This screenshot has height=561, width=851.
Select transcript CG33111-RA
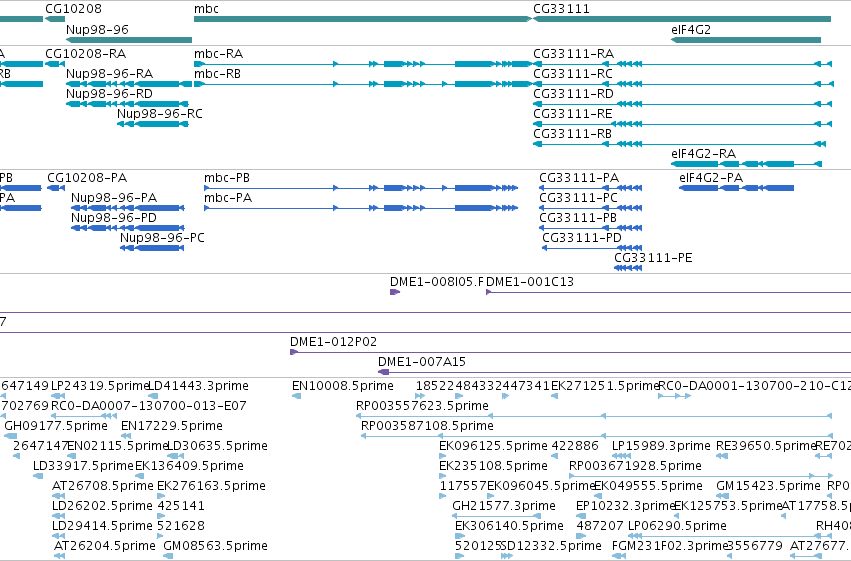click(682, 64)
